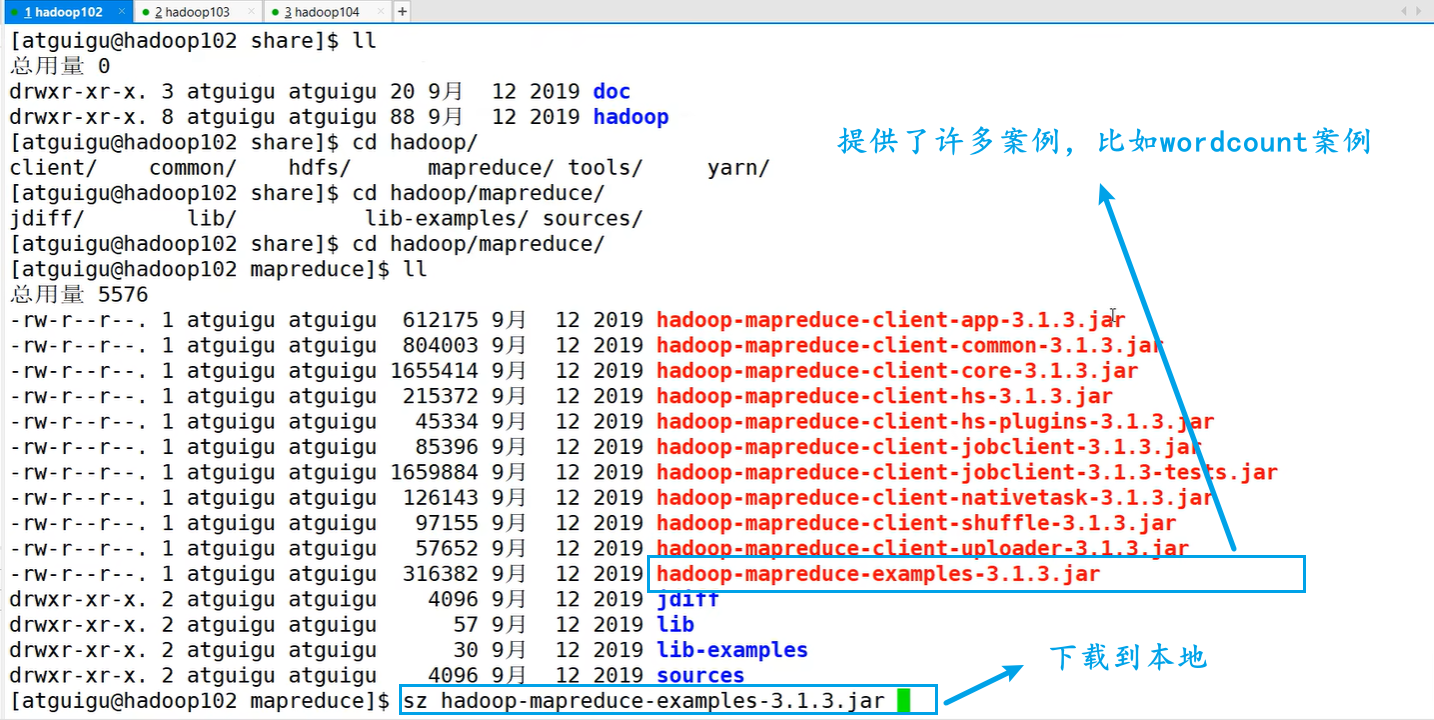Click hadoop-mapreduce-client-shuffle-3.1.3.jar file name

click(x=916, y=523)
